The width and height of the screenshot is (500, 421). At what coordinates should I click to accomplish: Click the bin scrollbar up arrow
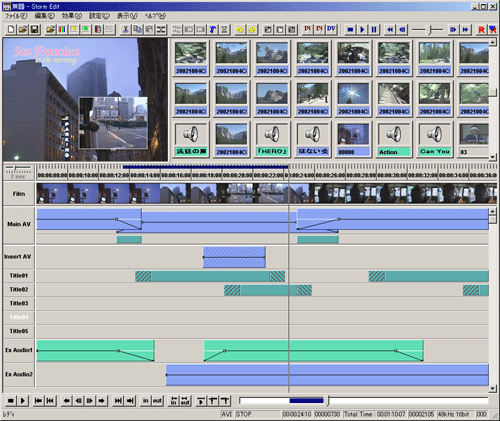(x=493, y=42)
